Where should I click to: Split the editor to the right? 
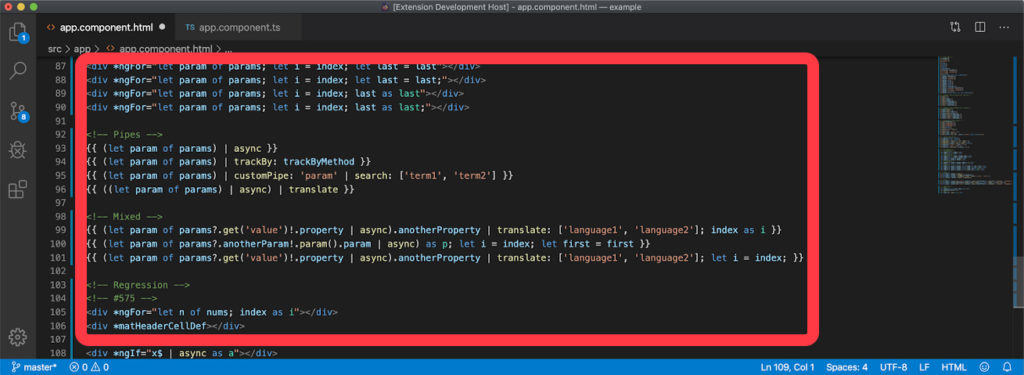coord(980,27)
